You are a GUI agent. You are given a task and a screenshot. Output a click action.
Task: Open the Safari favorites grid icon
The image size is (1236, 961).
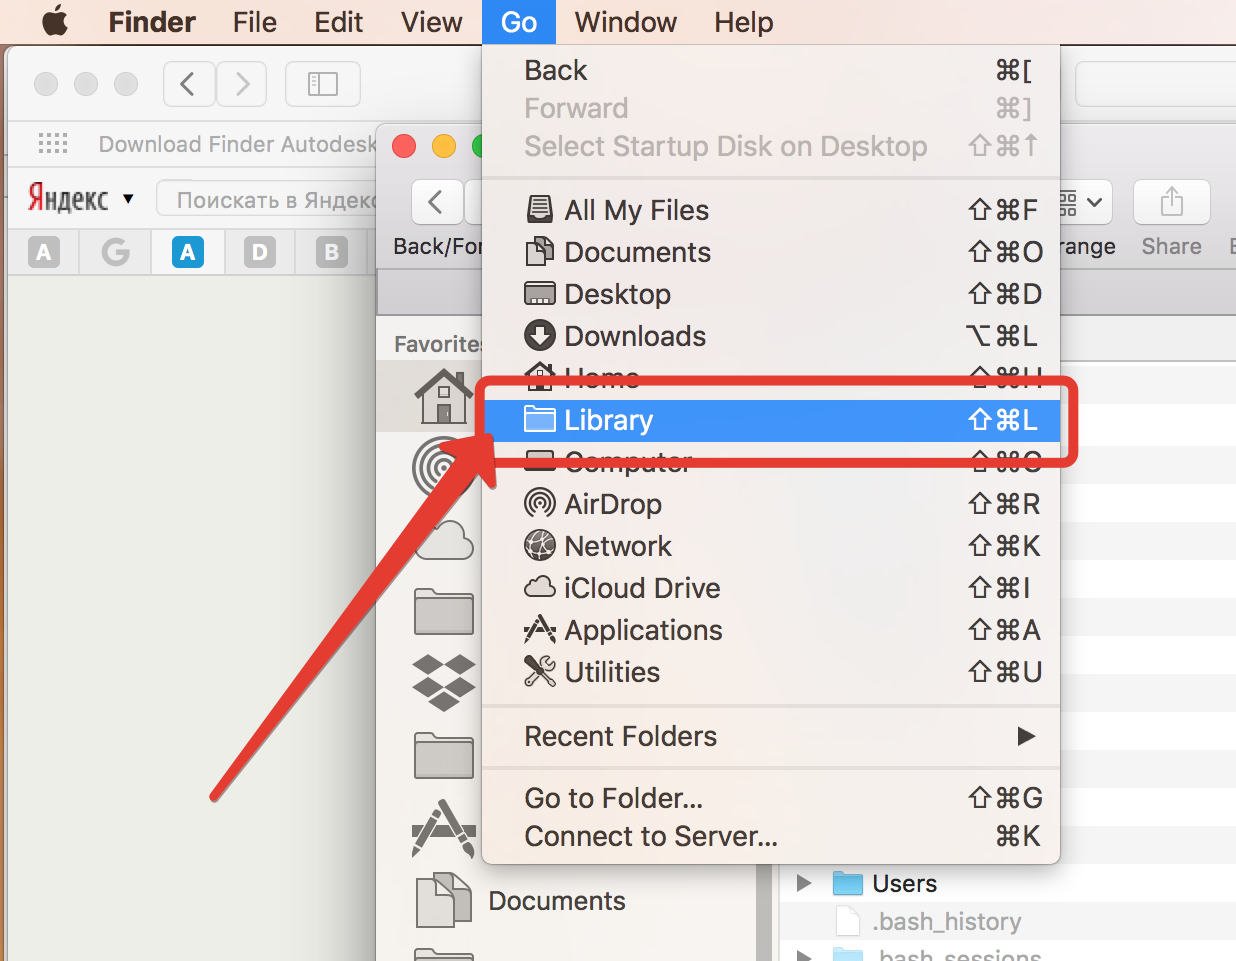[53, 144]
